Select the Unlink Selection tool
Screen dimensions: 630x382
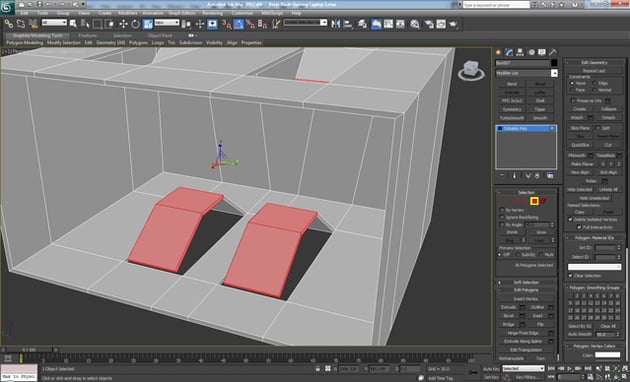click(20, 24)
